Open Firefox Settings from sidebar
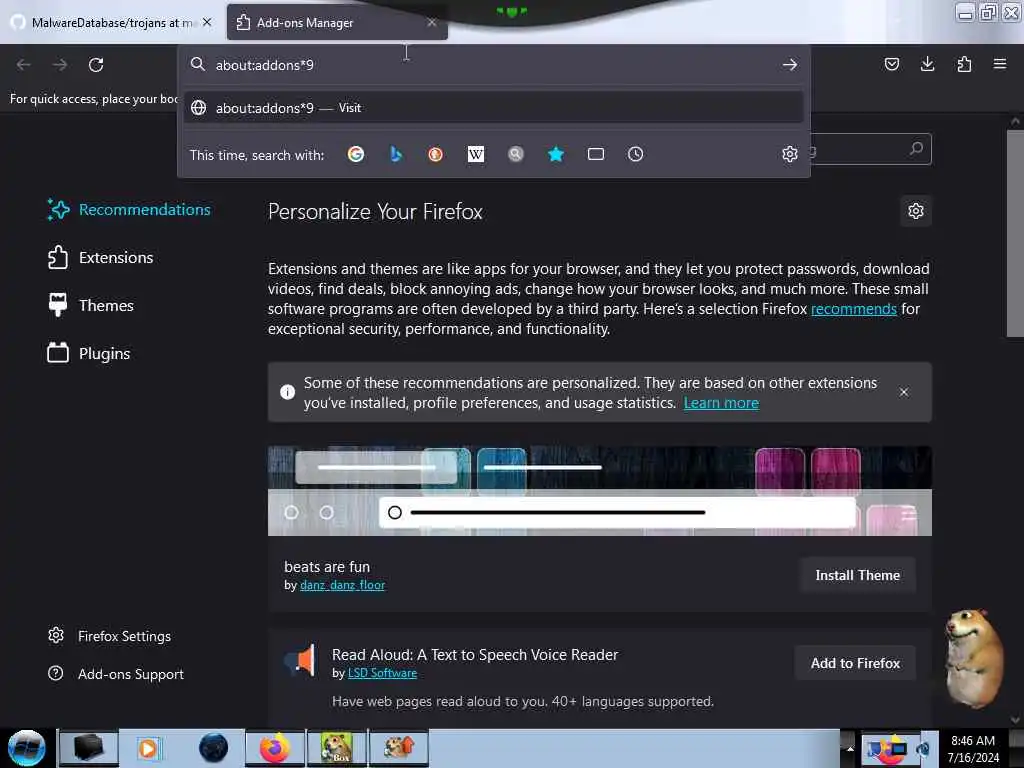Image resolution: width=1024 pixels, height=768 pixels. 110,635
